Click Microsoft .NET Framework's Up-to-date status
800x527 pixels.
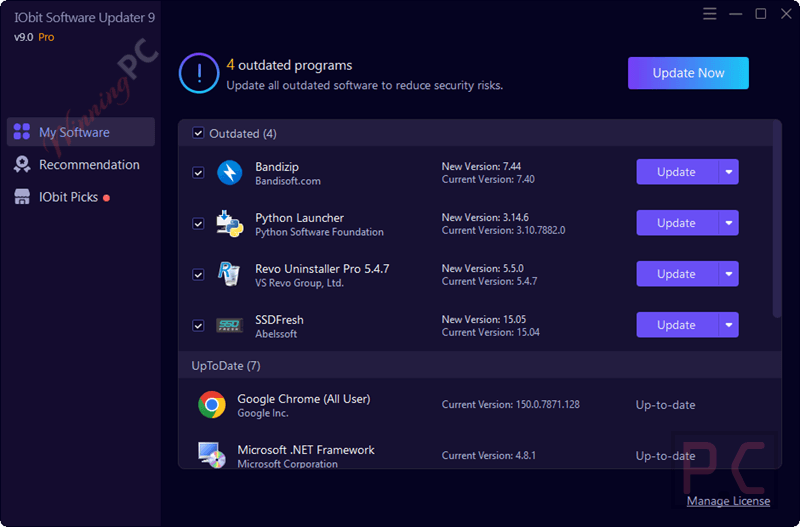pyautogui.click(x=665, y=456)
